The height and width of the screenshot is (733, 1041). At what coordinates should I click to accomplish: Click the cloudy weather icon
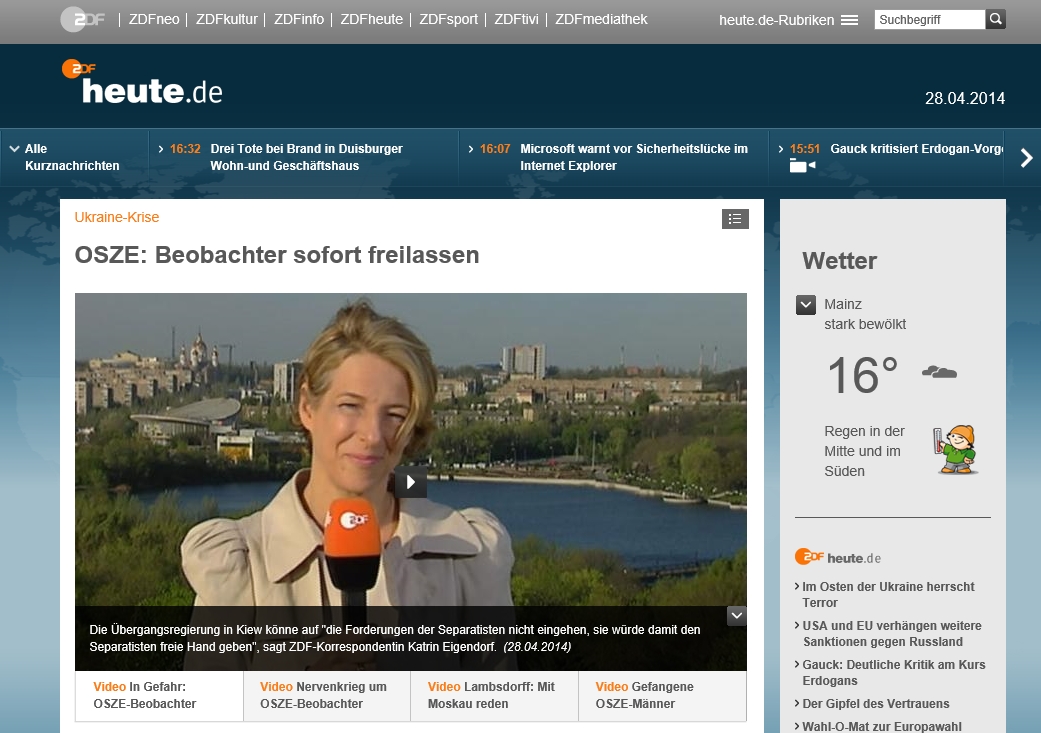click(939, 372)
